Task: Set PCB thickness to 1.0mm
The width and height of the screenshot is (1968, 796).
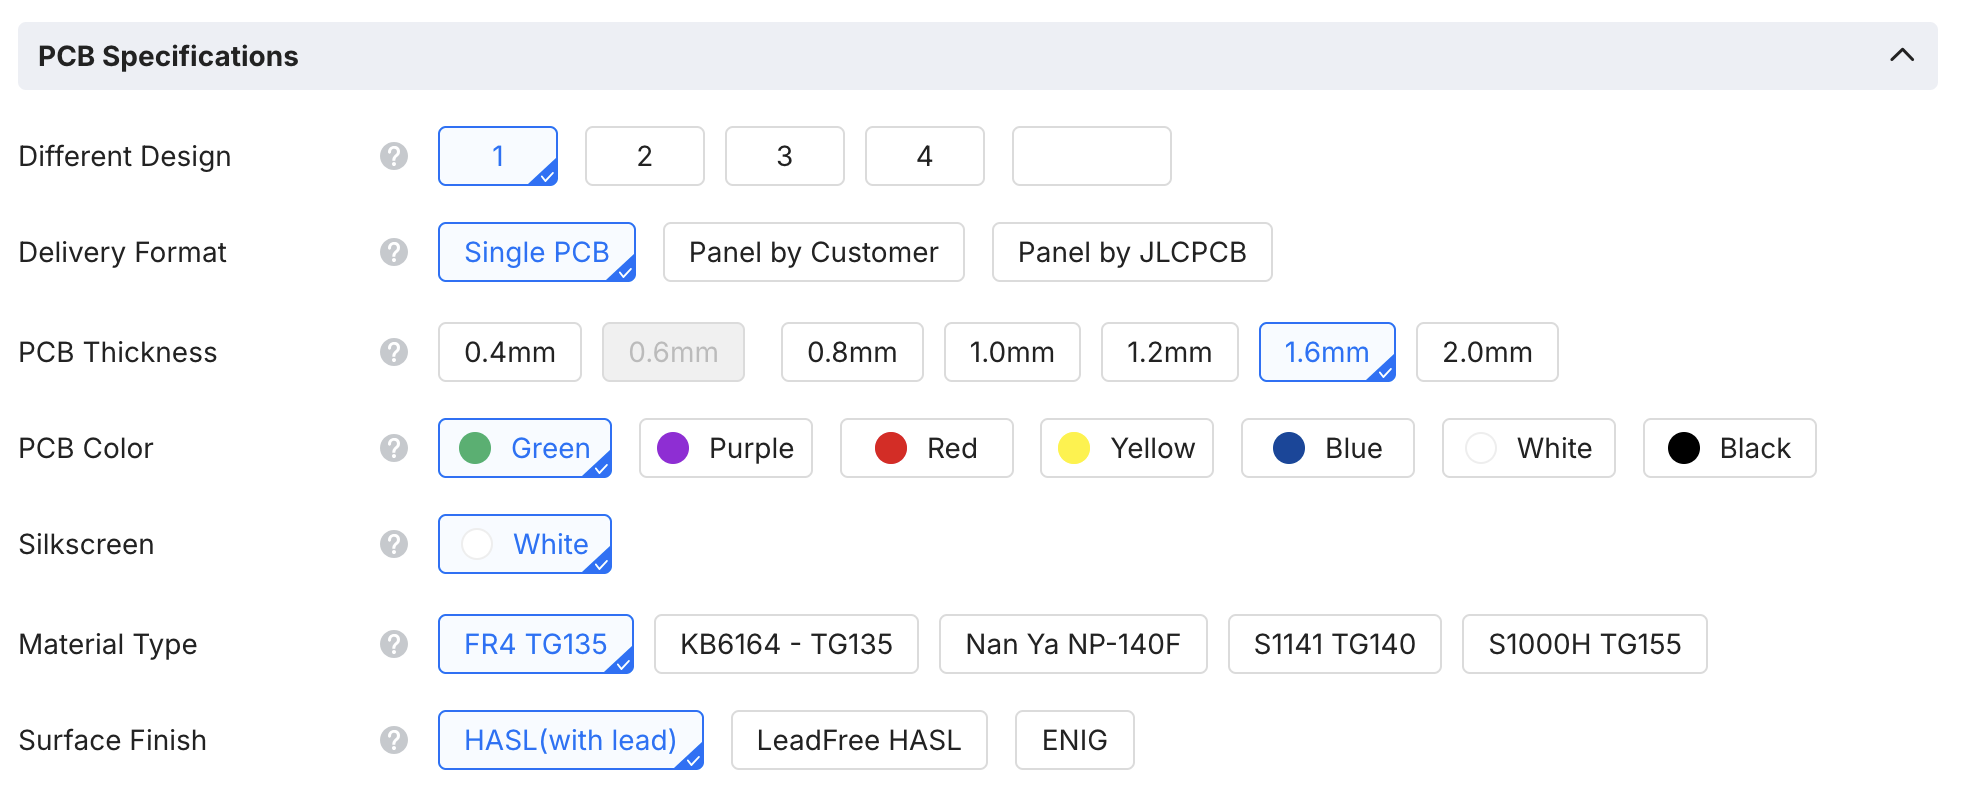Action: (x=1012, y=352)
